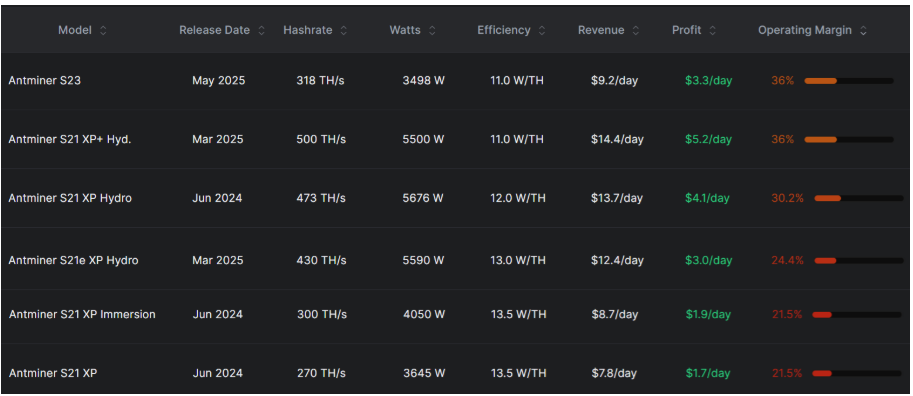913x396 pixels.
Task: Click the Revenue sort arrows icon
Action: [636, 31]
